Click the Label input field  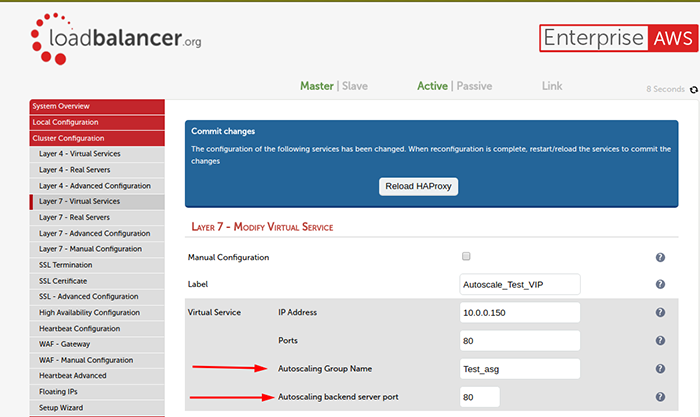[519, 285]
